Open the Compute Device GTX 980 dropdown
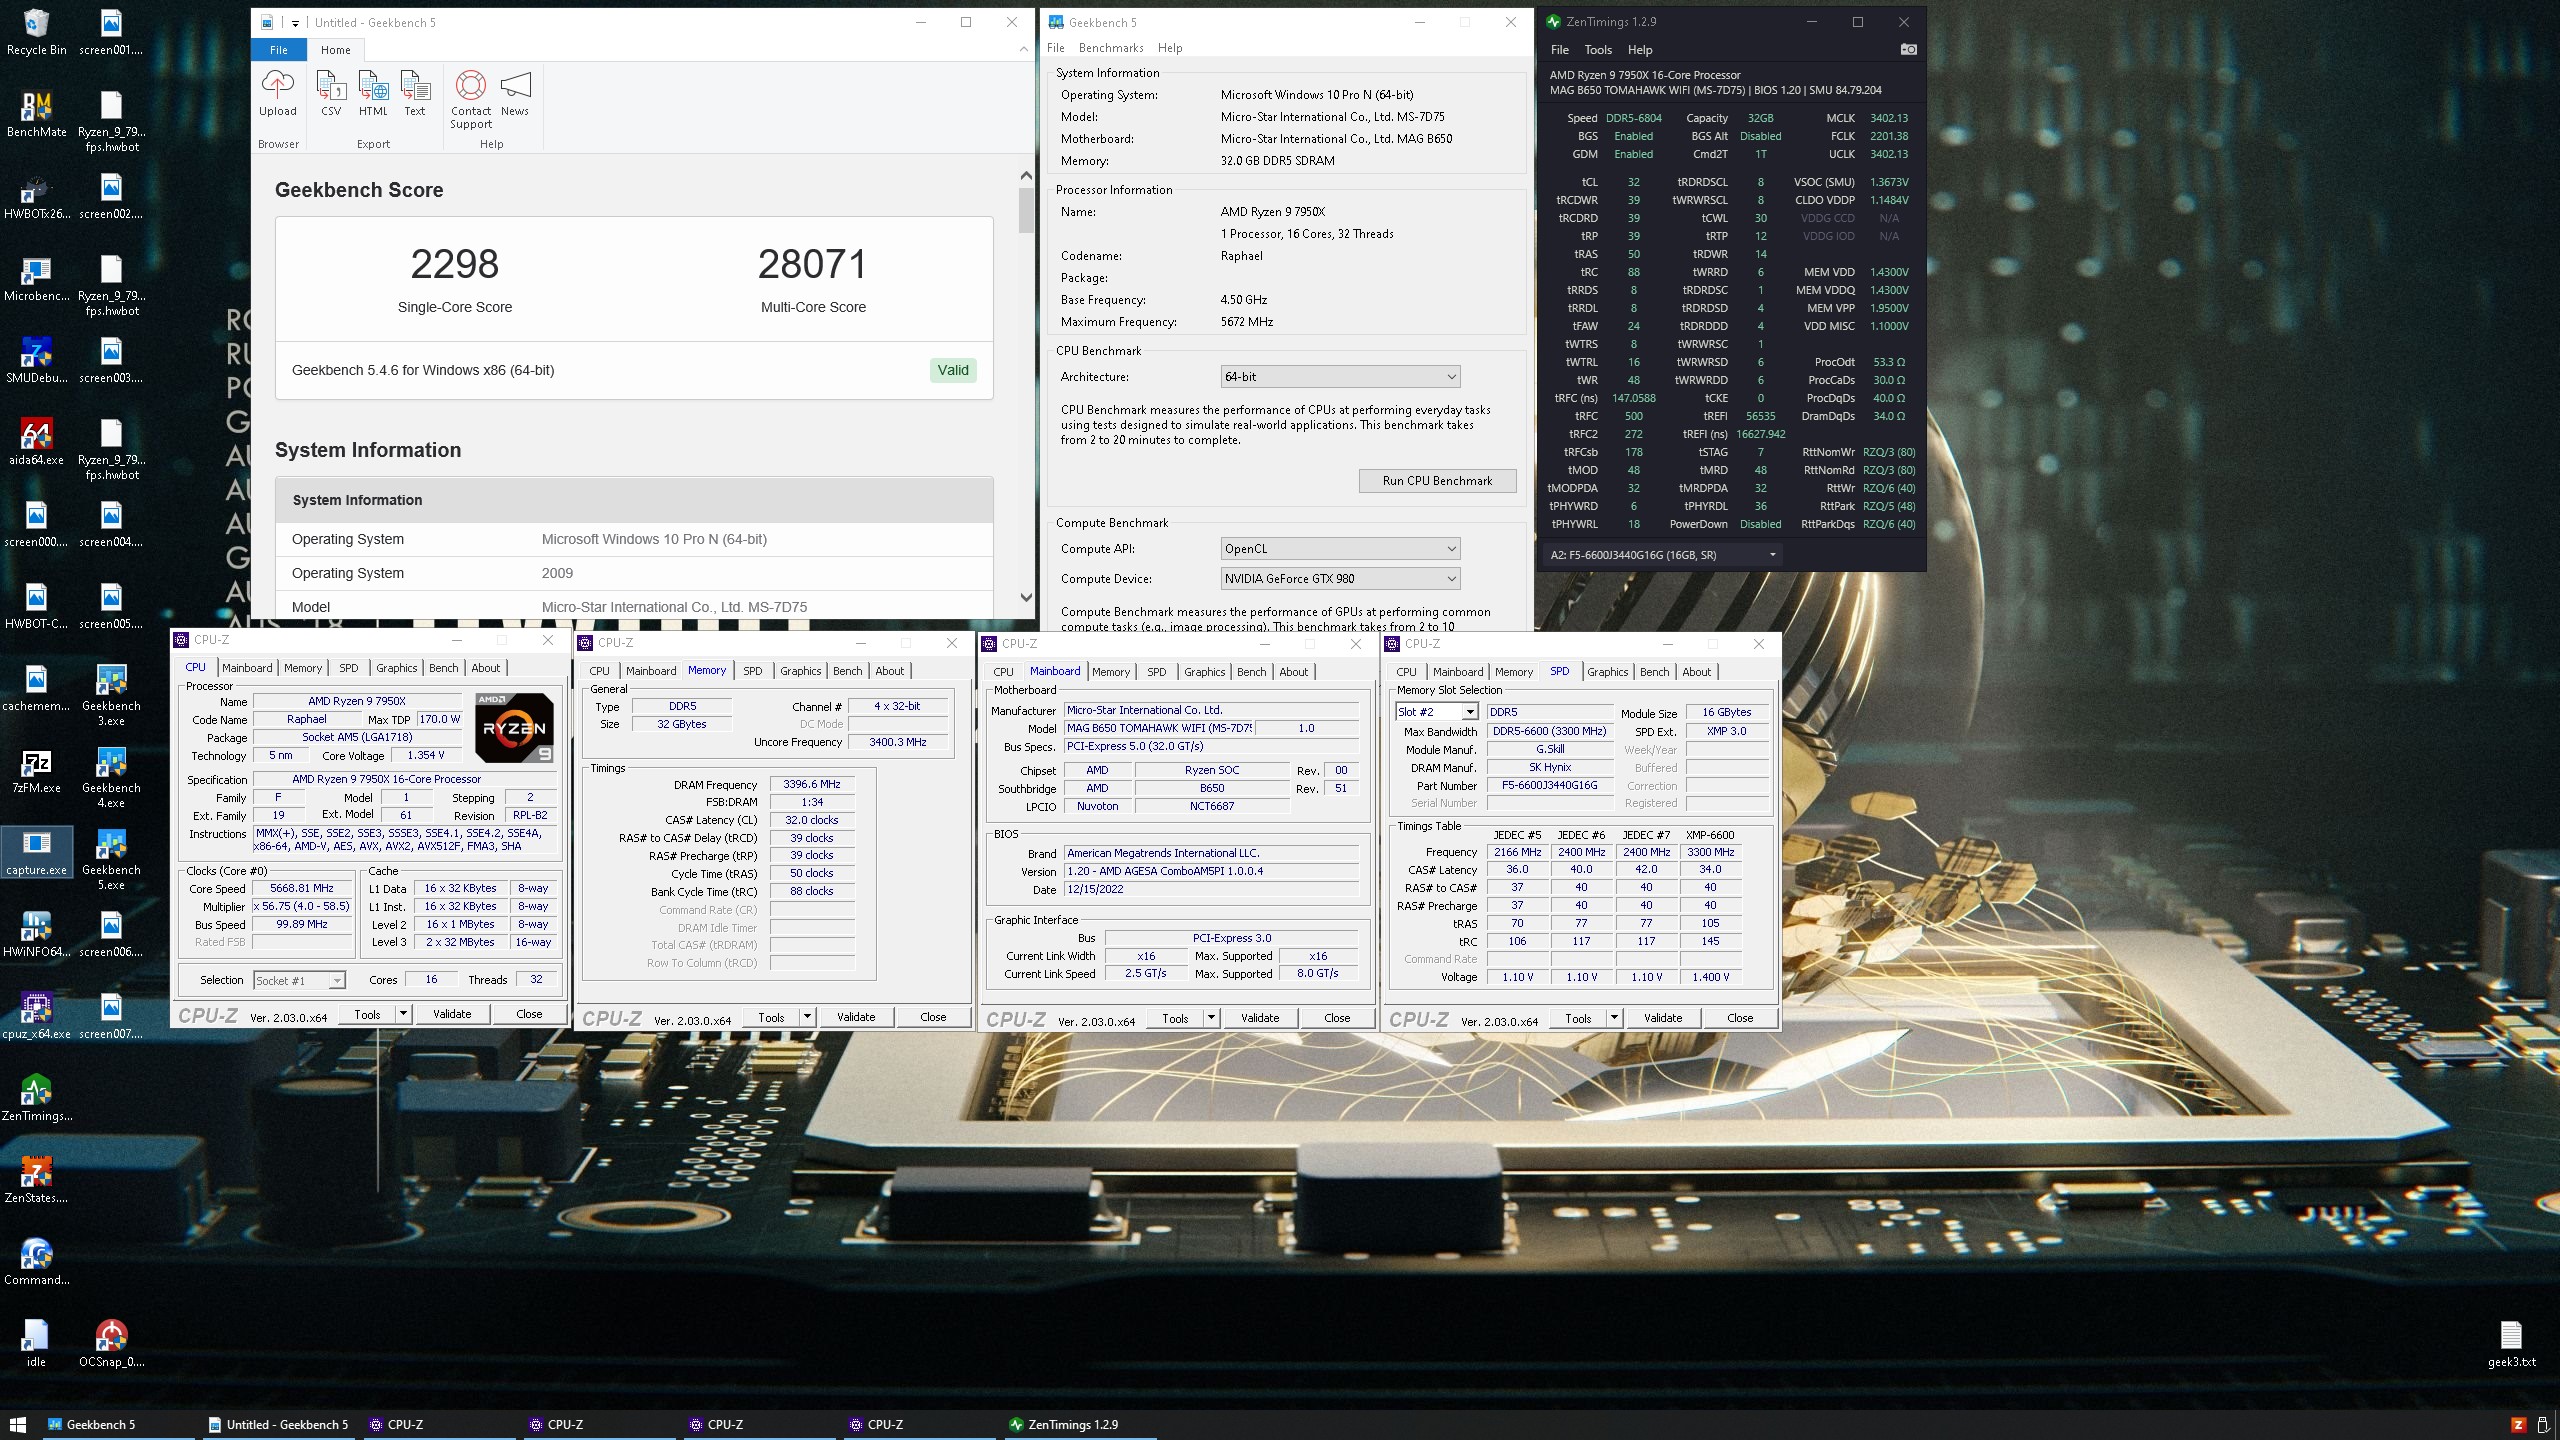 1340,578
